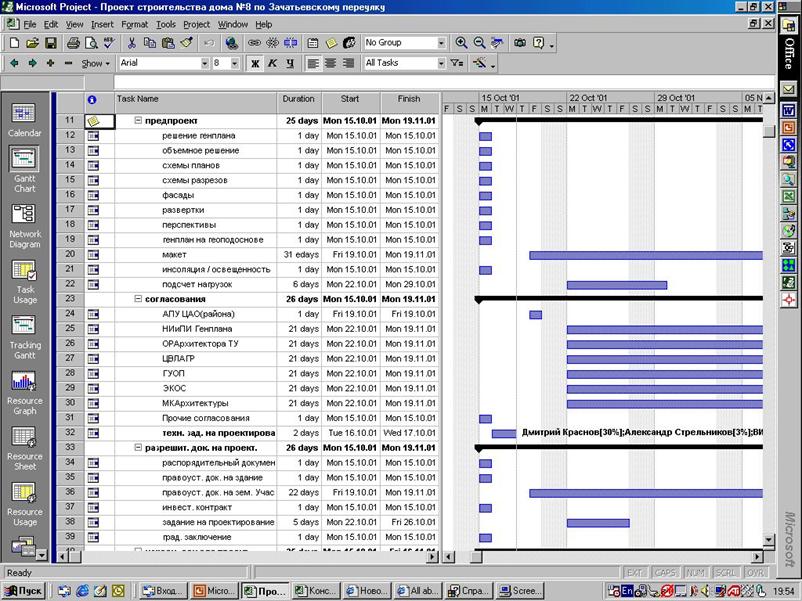
Task: Click the Gantt chart vertical scrollbar thumb
Action: [x=768, y=131]
